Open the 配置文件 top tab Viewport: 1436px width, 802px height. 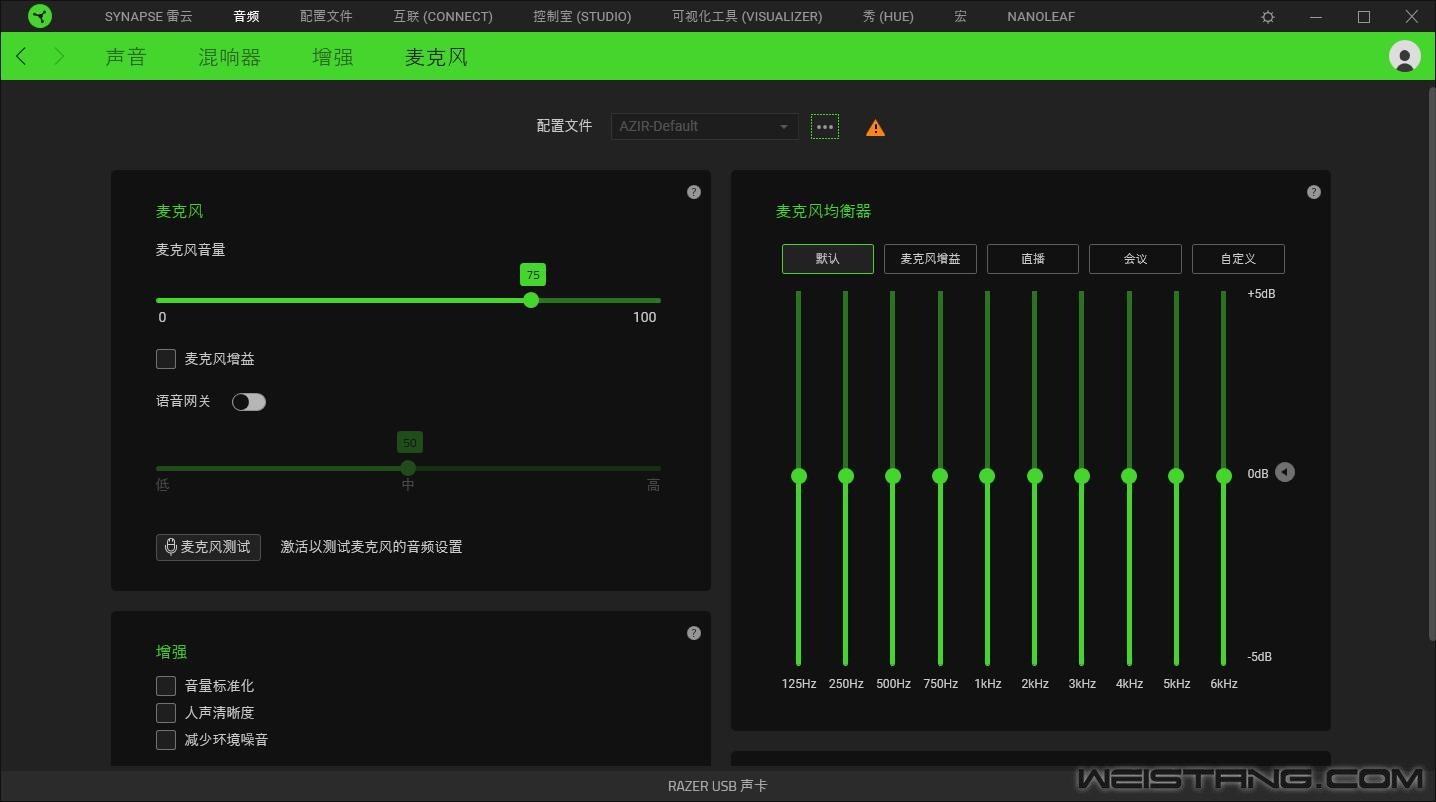tap(326, 17)
